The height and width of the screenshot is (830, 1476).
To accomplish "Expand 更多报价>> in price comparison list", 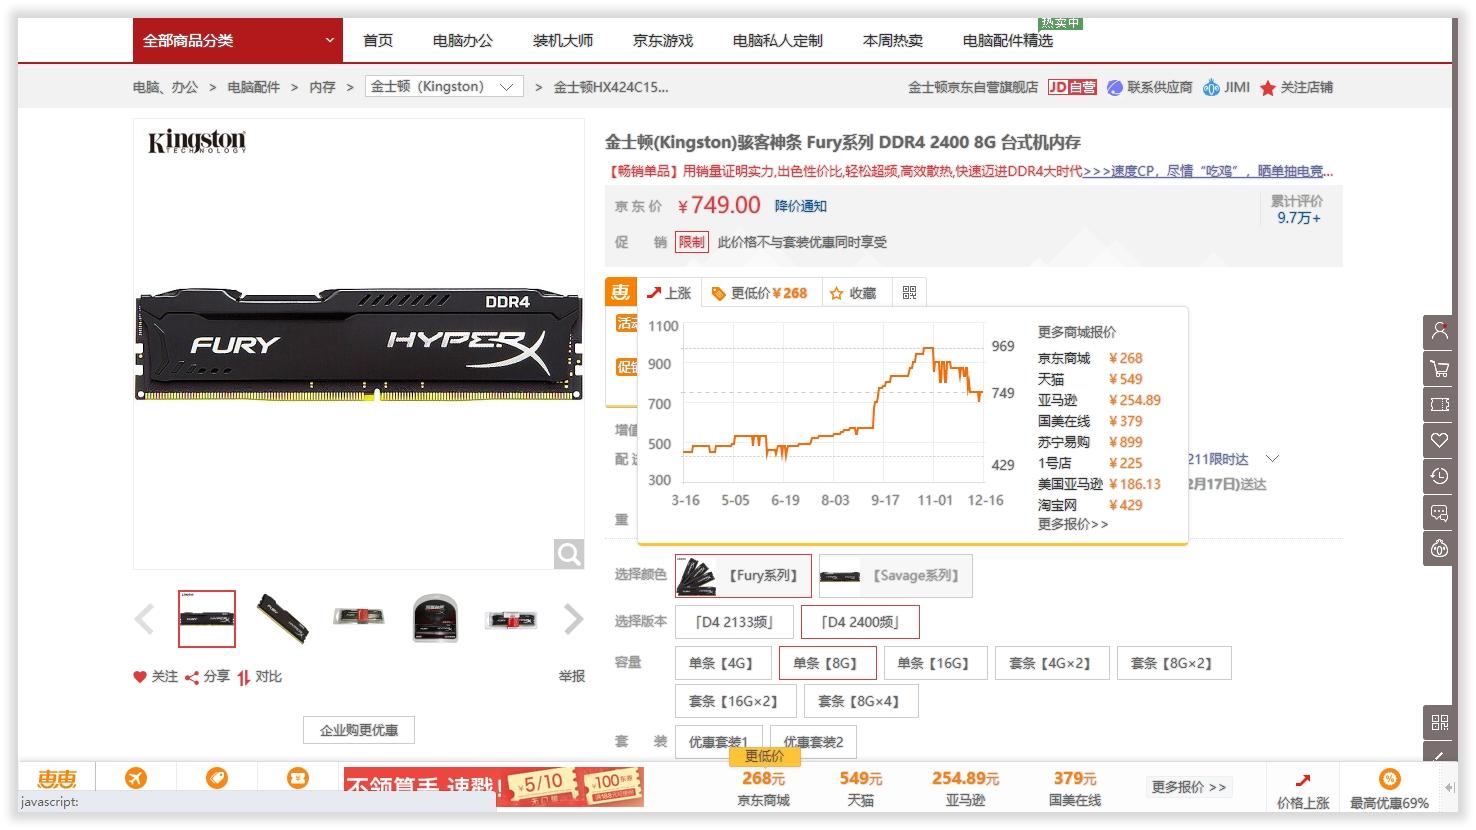I will [x=1073, y=524].
